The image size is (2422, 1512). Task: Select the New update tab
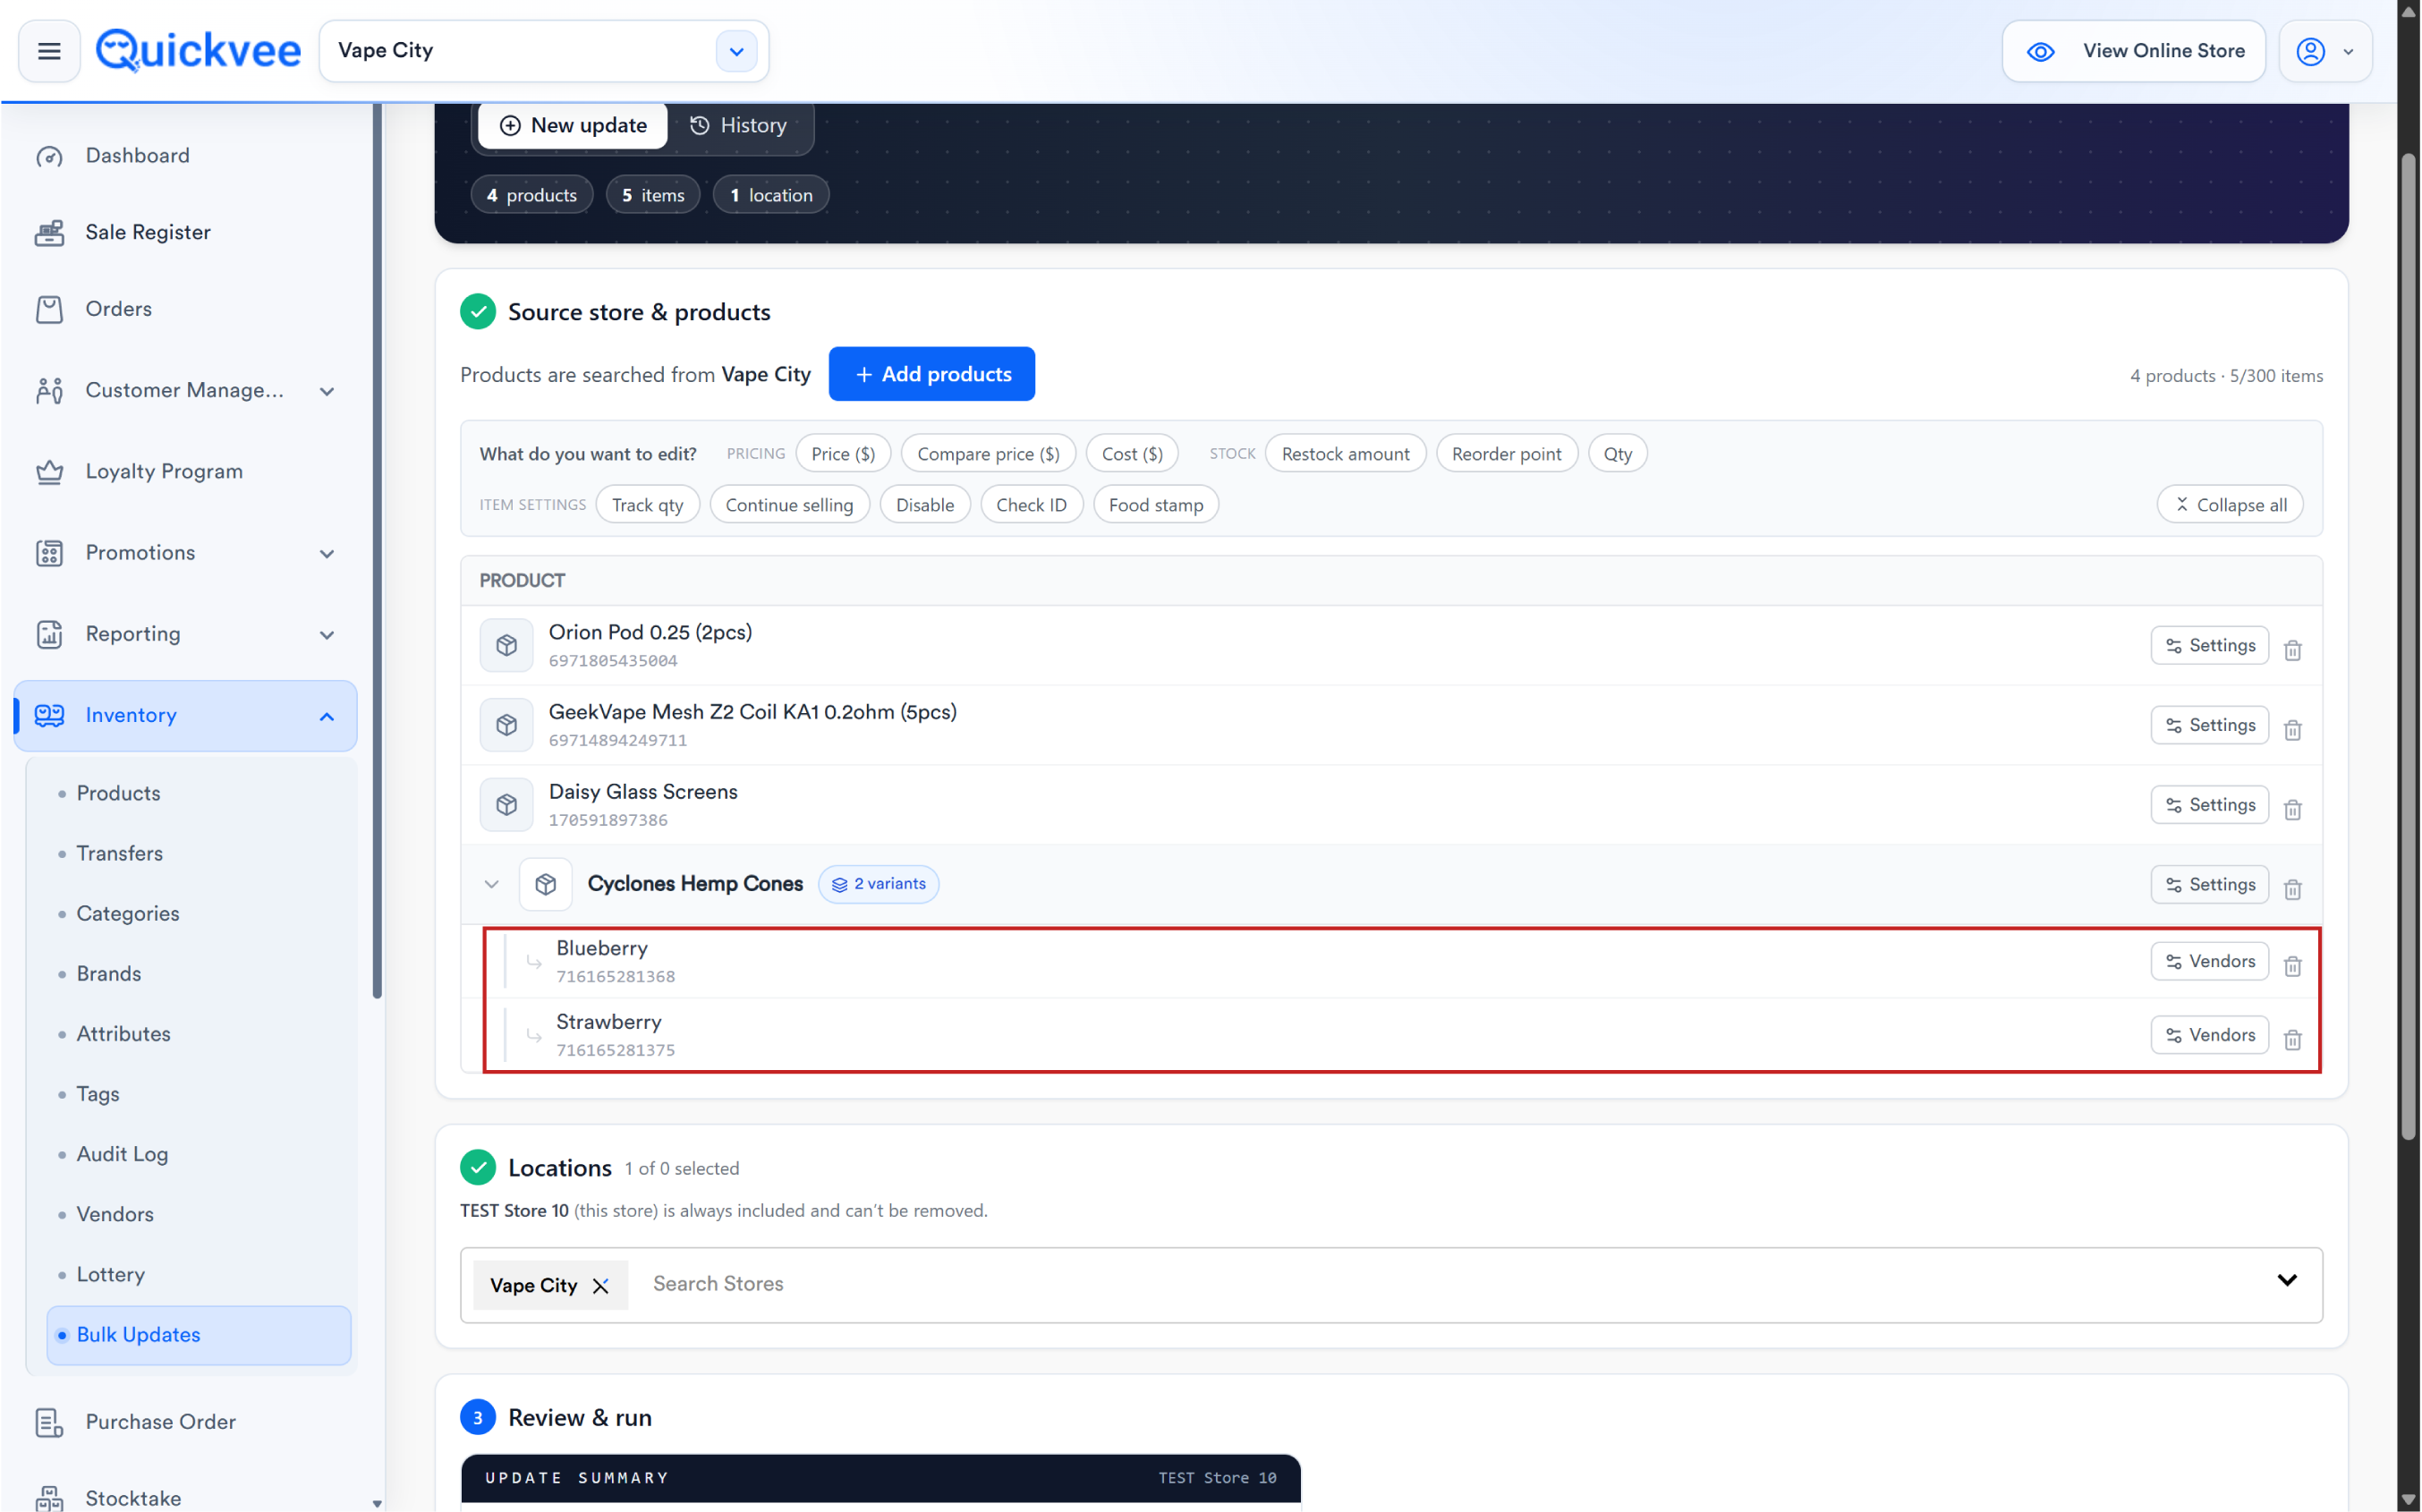[573, 126]
